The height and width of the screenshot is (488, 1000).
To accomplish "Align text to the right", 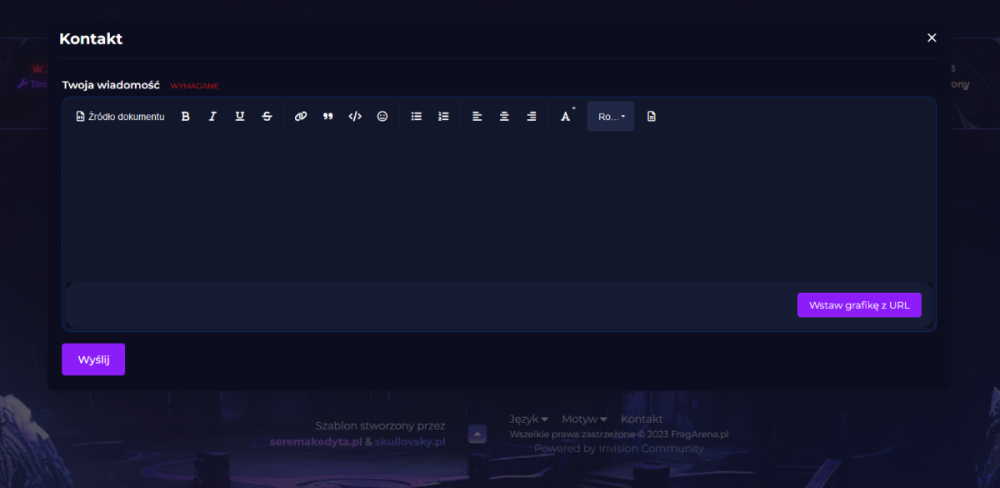I will (531, 117).
